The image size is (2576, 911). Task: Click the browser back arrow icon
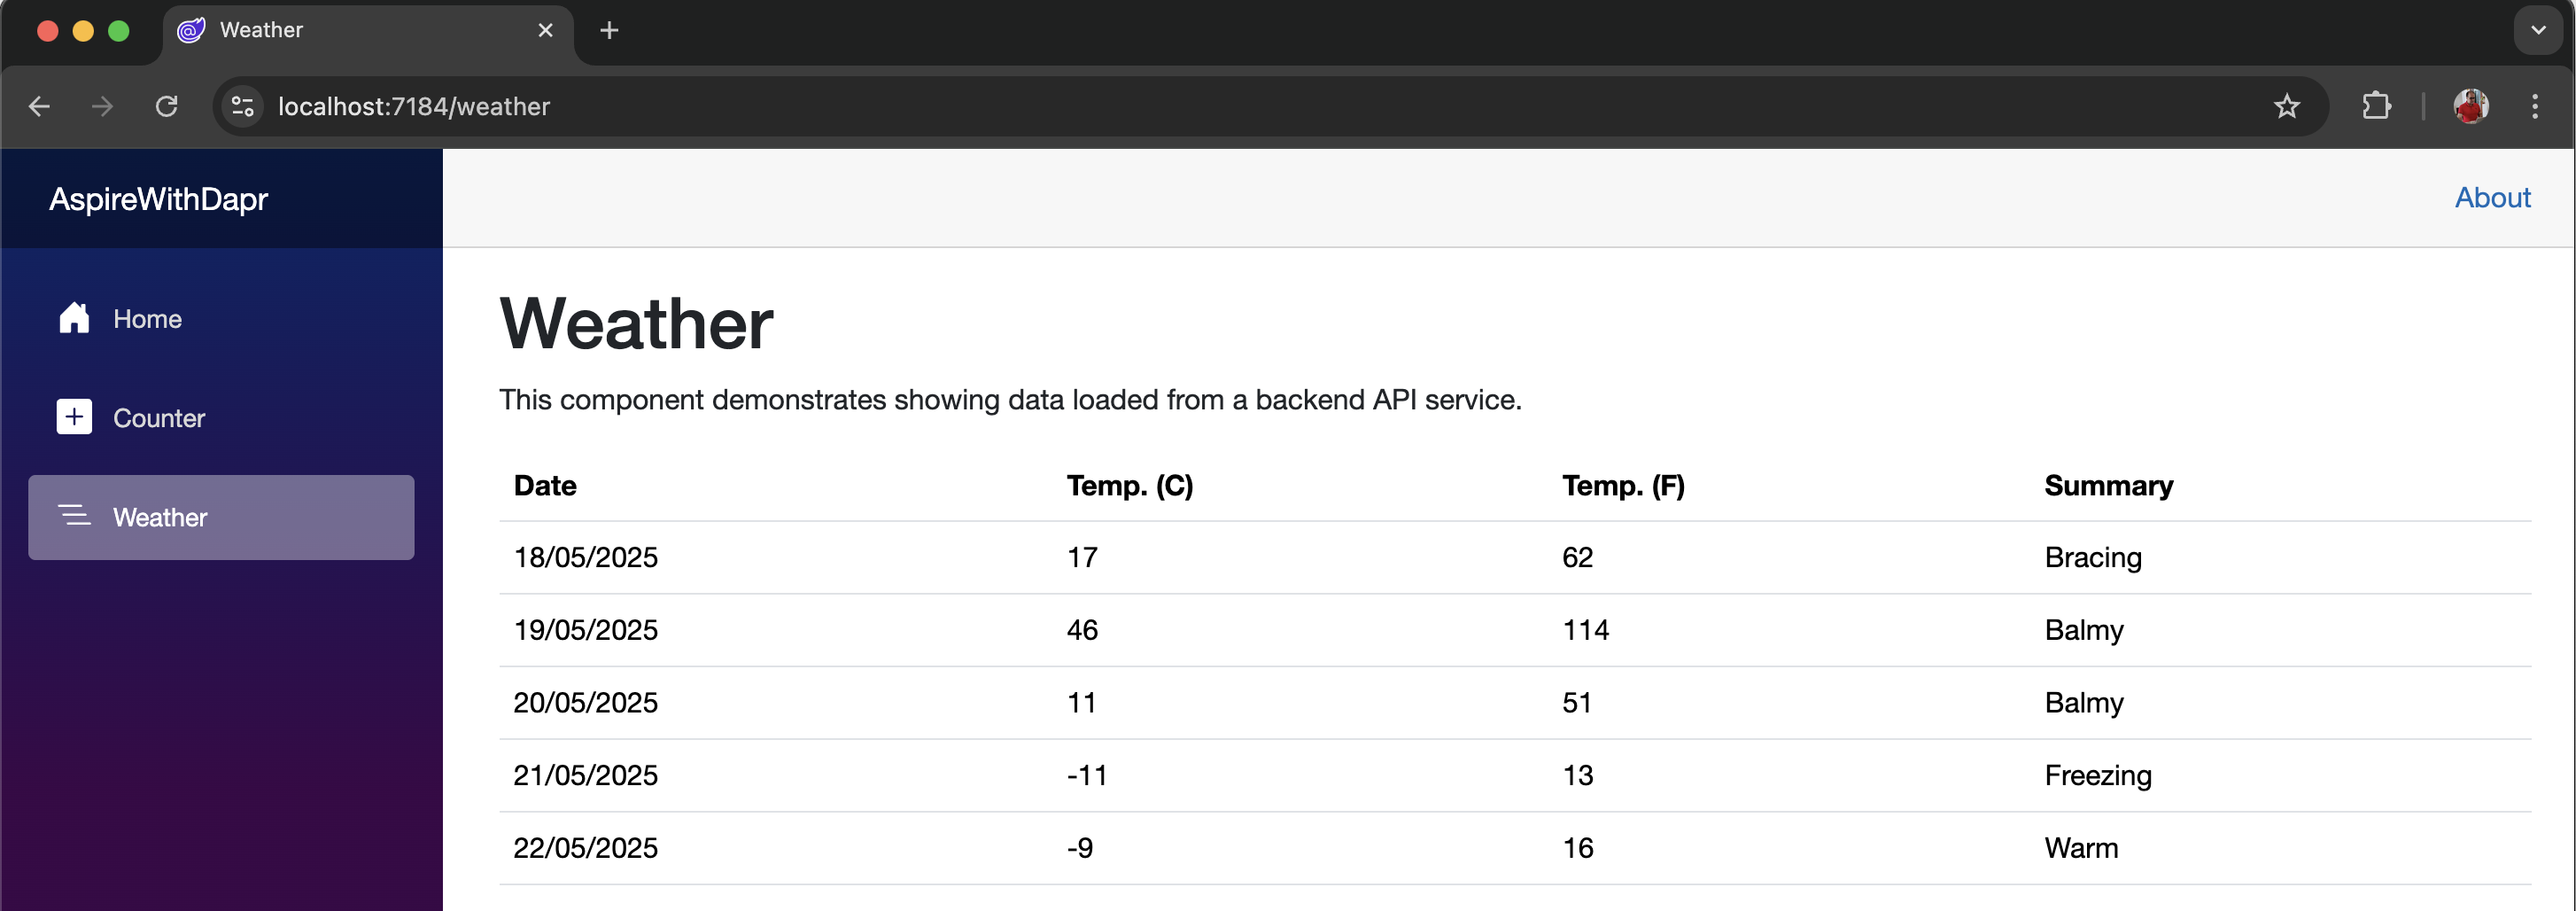coord(39,106)
